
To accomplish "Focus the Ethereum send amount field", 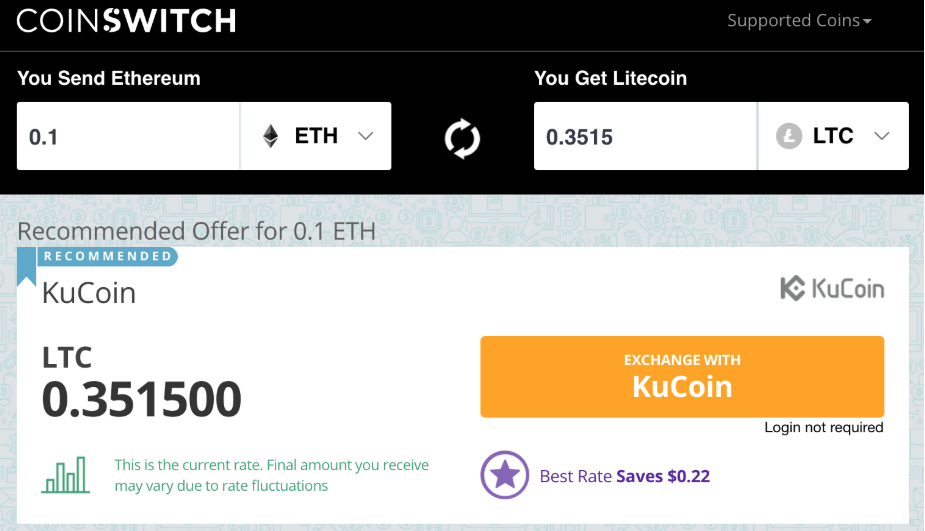I will tap(128, 136).
